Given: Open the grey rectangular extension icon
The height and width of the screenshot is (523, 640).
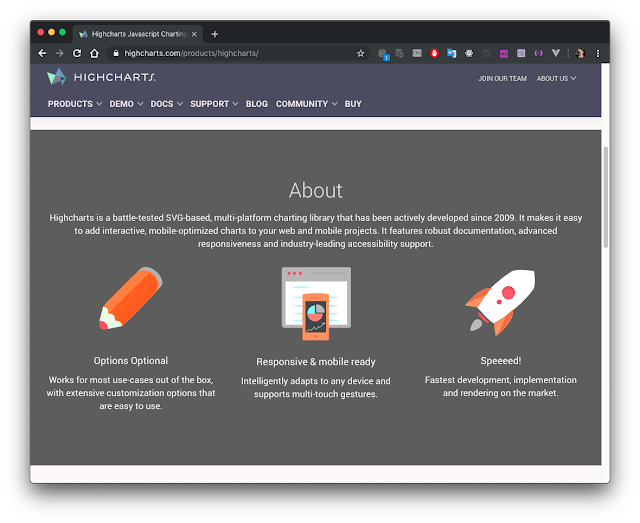Looking at the screenshot, I should [x=417, y=53].
